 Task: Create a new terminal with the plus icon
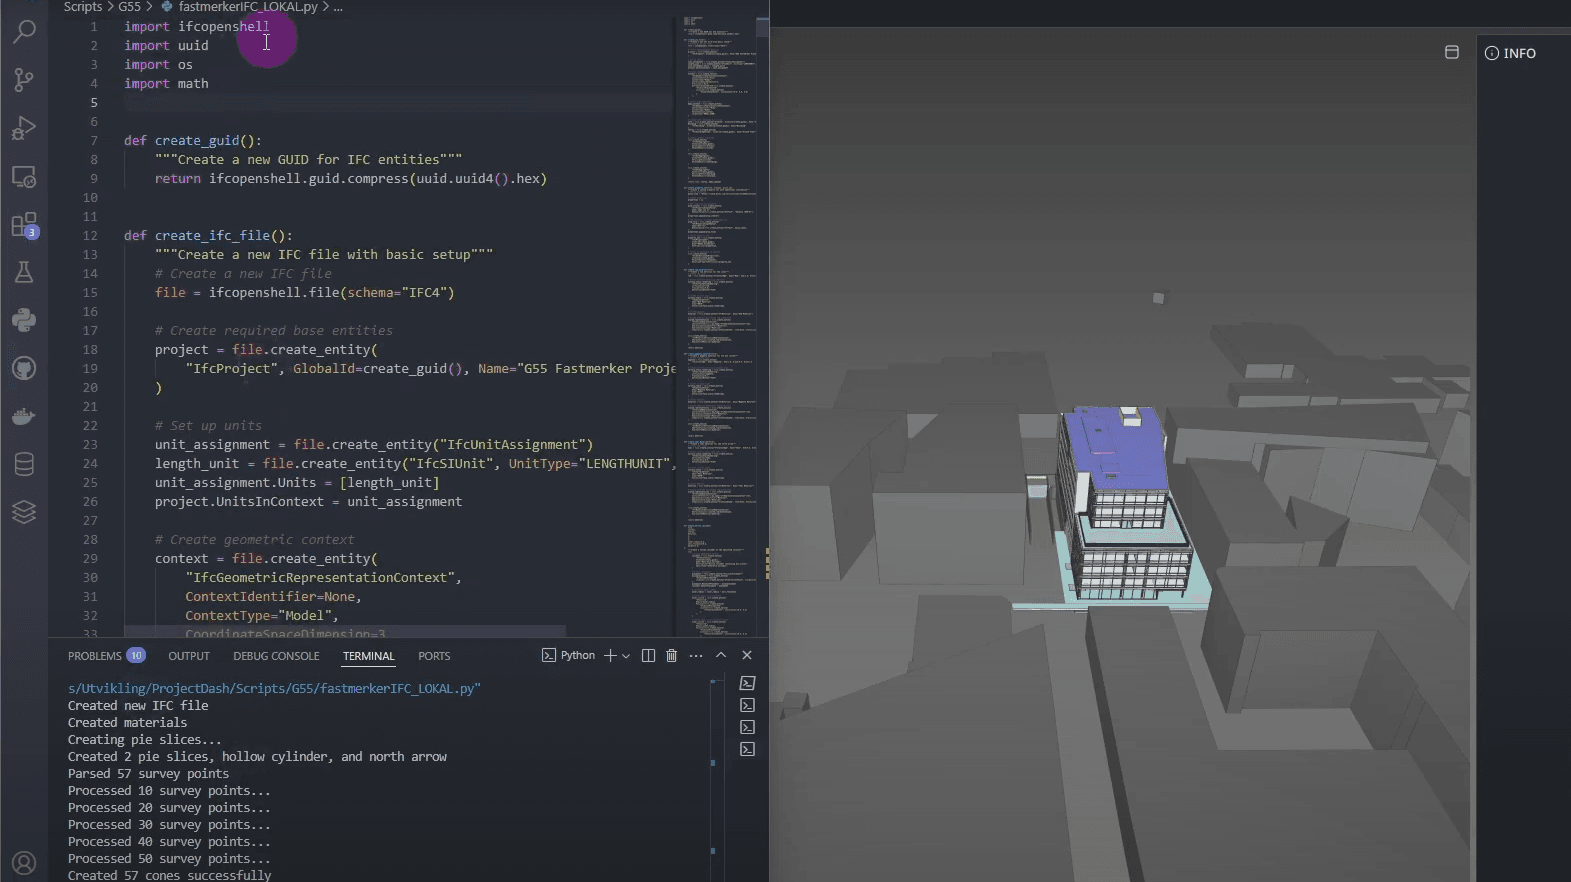point(610,656)
